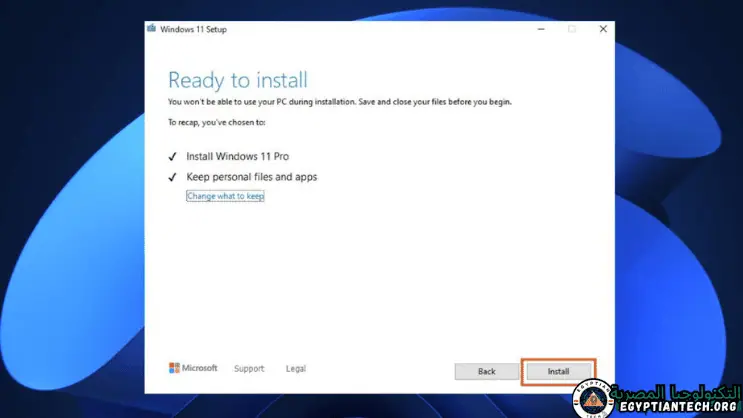Open the Legal link
This screenshot has width=743, height=418.
(x=296, y=369)
